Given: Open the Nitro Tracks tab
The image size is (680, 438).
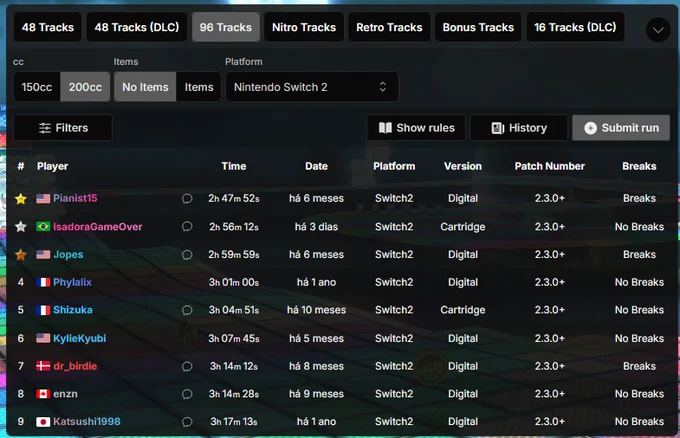Looking at the screenshot, I should (x=304, y=27).
